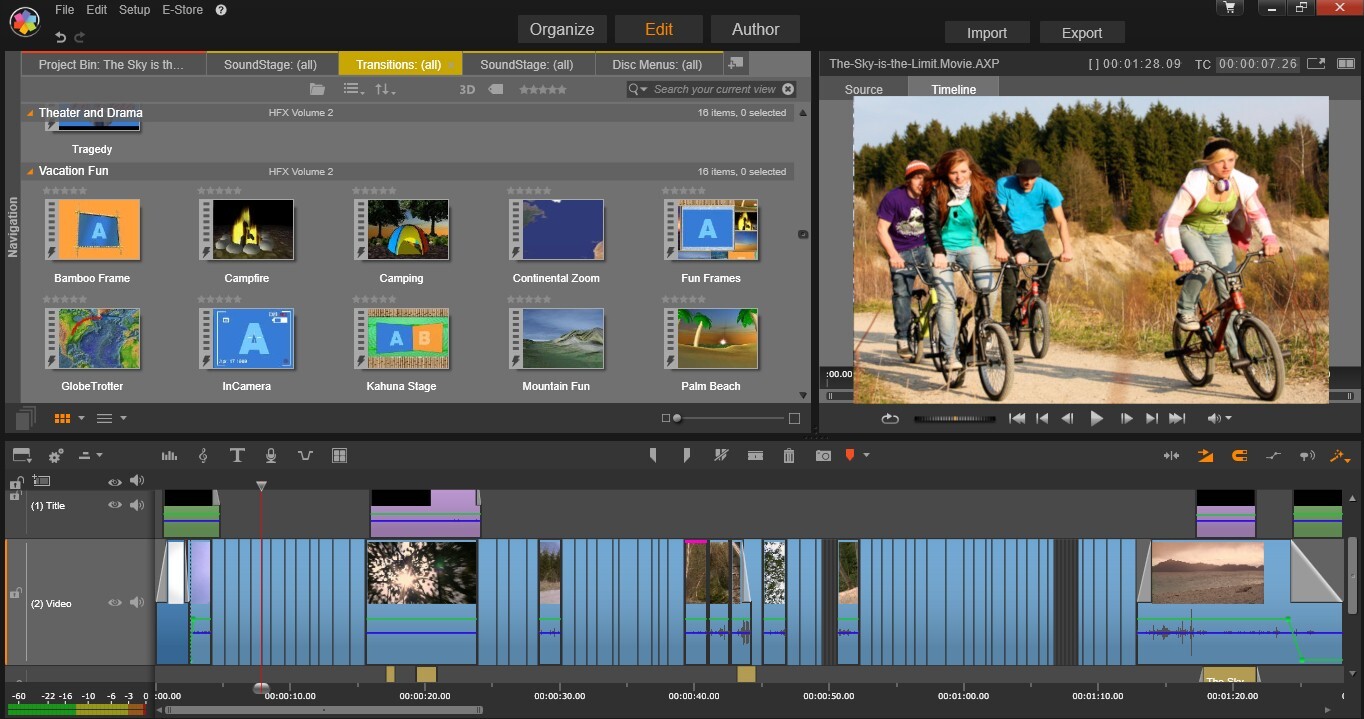The height and width of the screenshot is (719, 1364).
Task: Jump to start of movie
Action: point(1017,419)
